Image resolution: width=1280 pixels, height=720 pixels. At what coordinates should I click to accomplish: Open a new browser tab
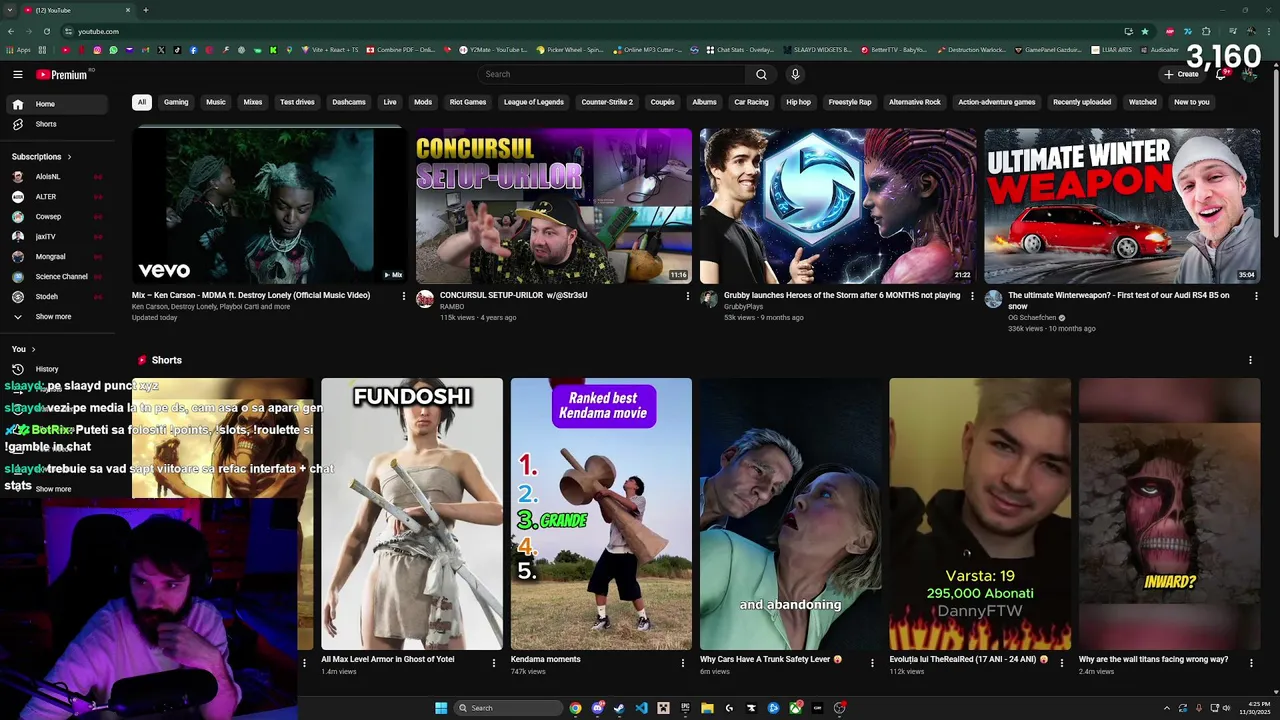point(145,10)
